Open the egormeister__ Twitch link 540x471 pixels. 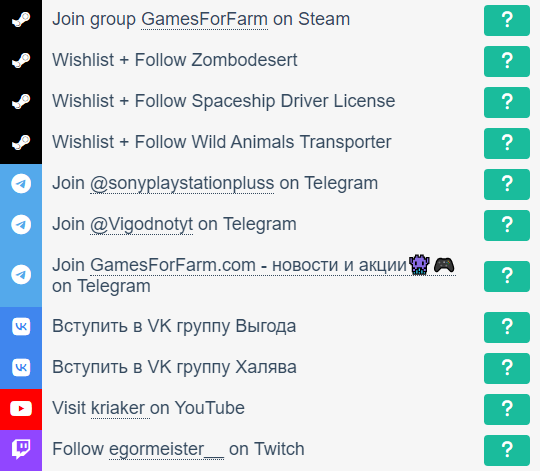[x=166, y=449]
